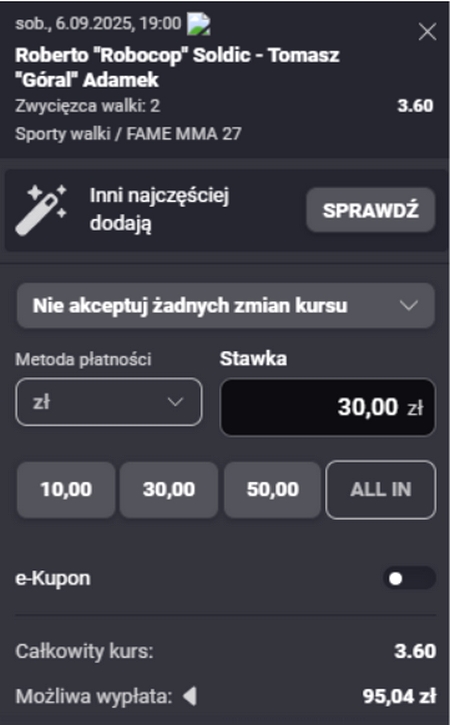Click the Stawka input field

[327, 407]
